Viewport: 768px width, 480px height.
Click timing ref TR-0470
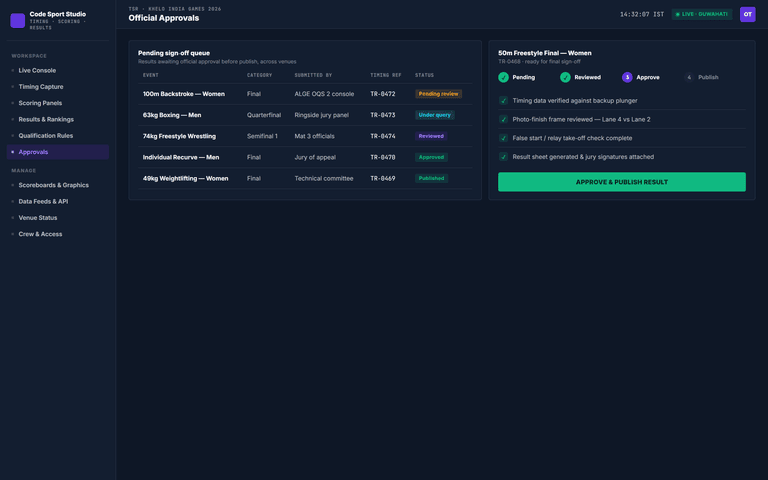pos(383,157)
